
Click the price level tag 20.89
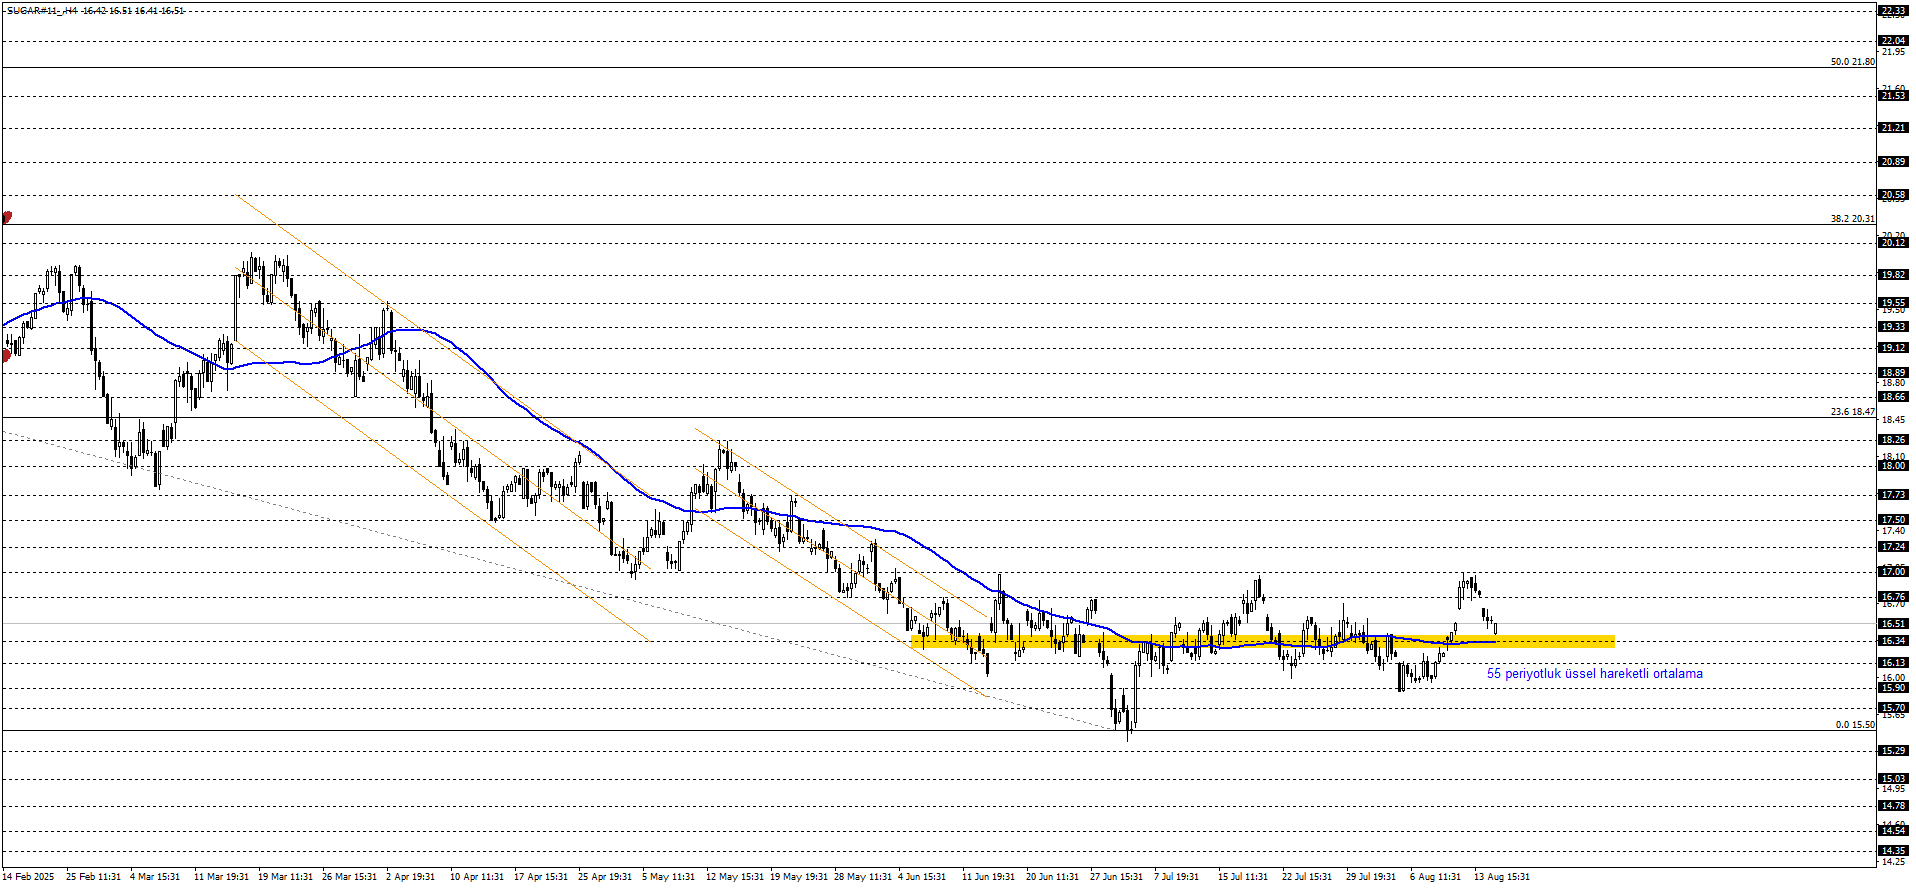point(1893,162)
